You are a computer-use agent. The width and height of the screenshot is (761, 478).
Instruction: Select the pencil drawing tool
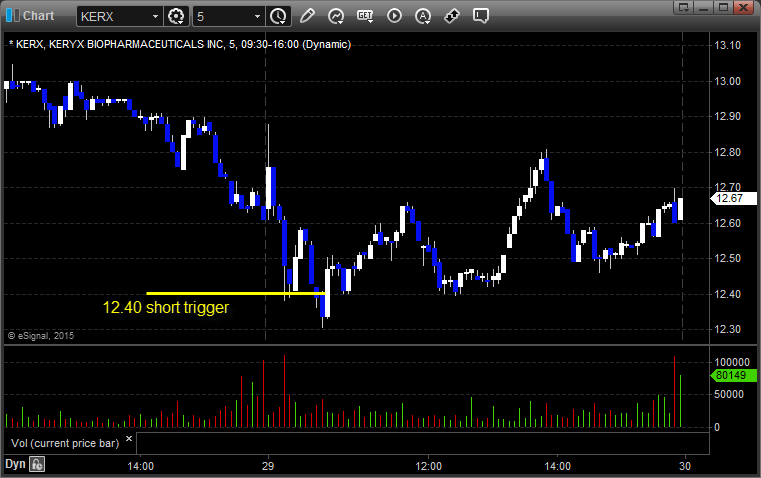coord(307,16)
